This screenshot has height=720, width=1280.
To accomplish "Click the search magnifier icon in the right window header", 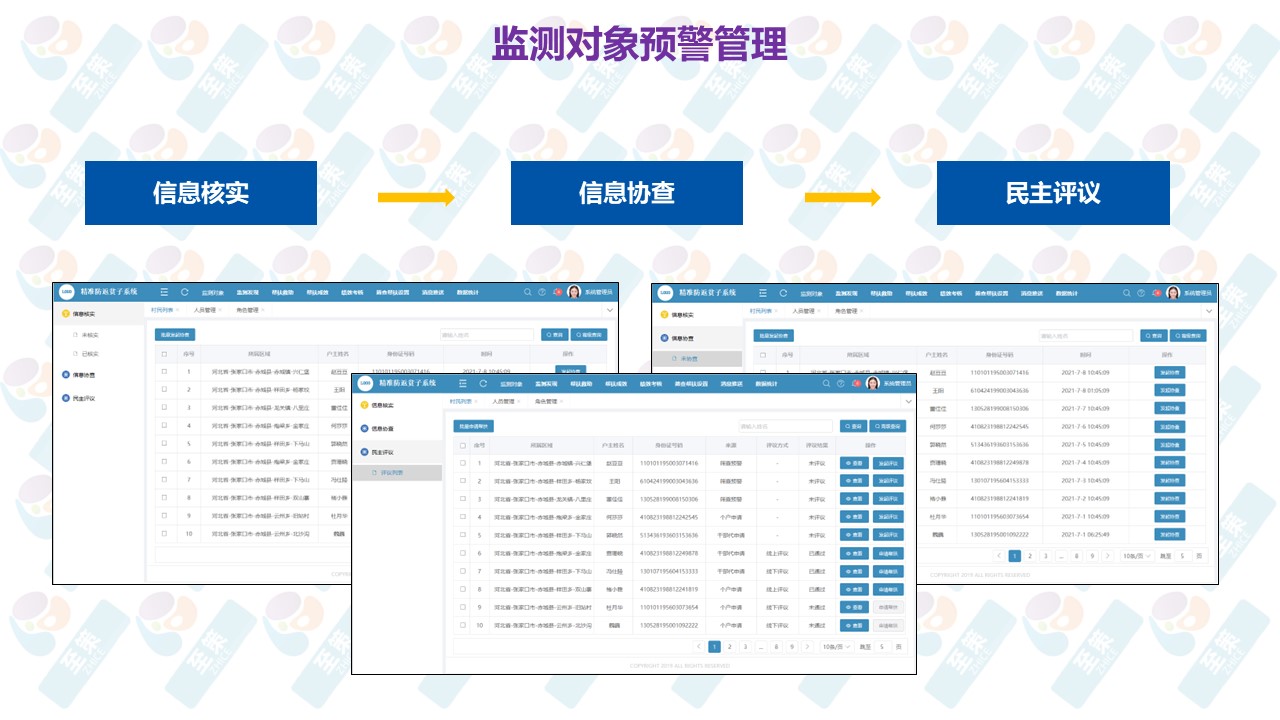I will (x=1126, y=293).
